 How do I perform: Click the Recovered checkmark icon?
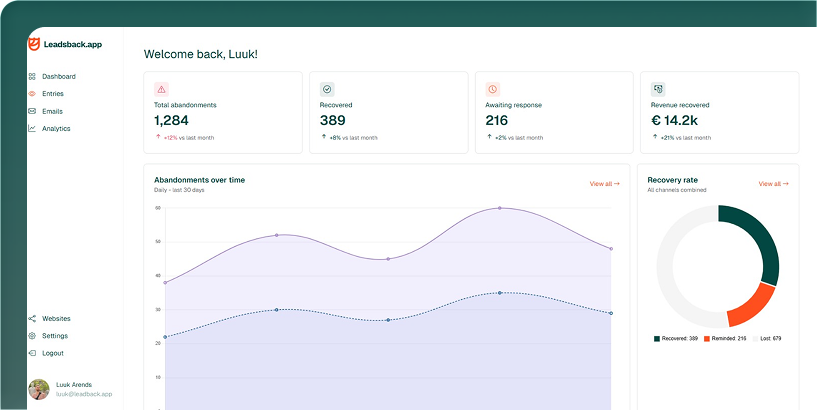(x=327, y=89)
